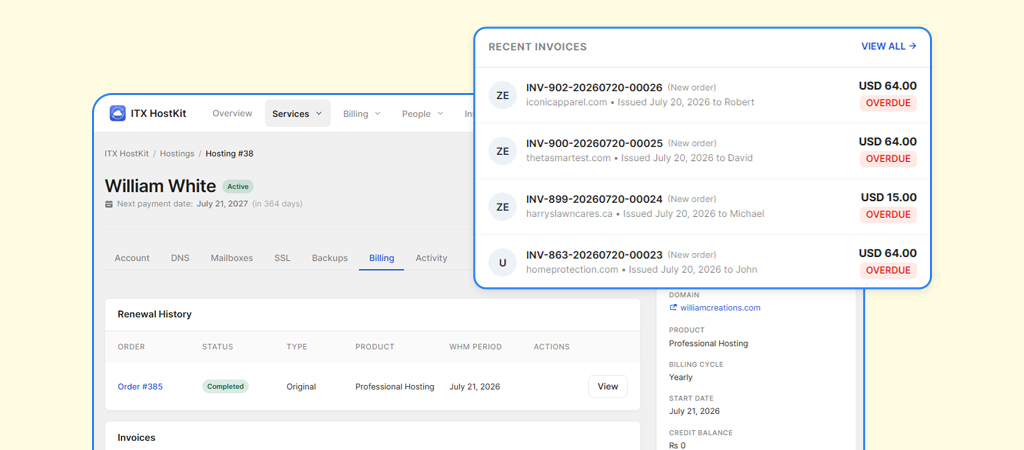
Task: Expand the Services dropdown menu
Action: (297, 114)
